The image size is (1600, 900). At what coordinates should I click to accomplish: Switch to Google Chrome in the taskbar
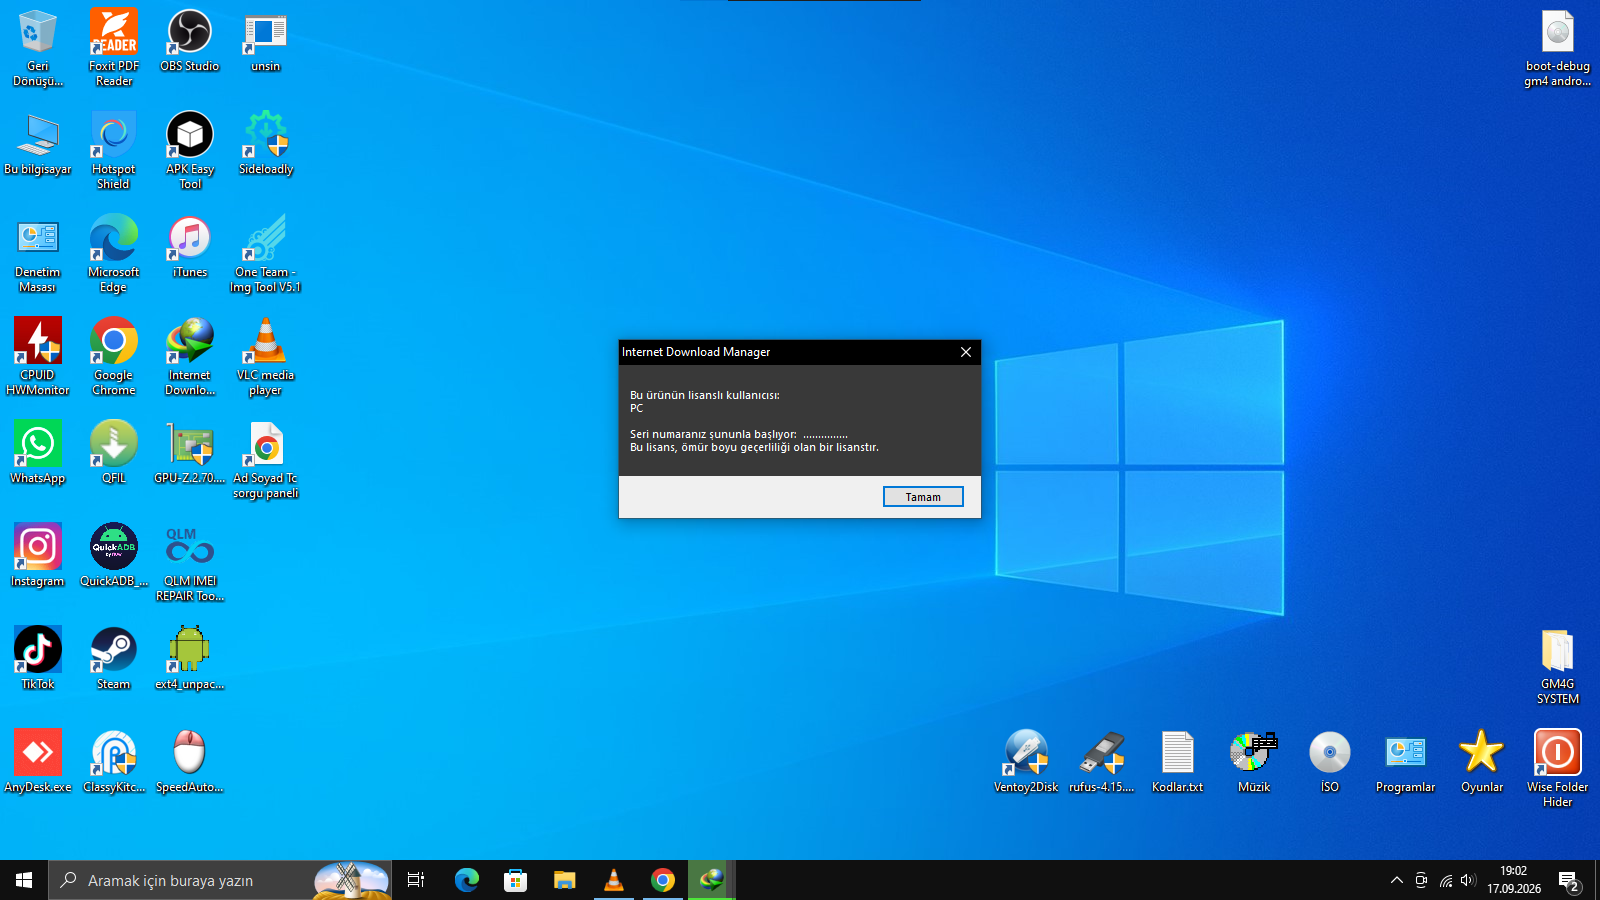coord(663,880)
